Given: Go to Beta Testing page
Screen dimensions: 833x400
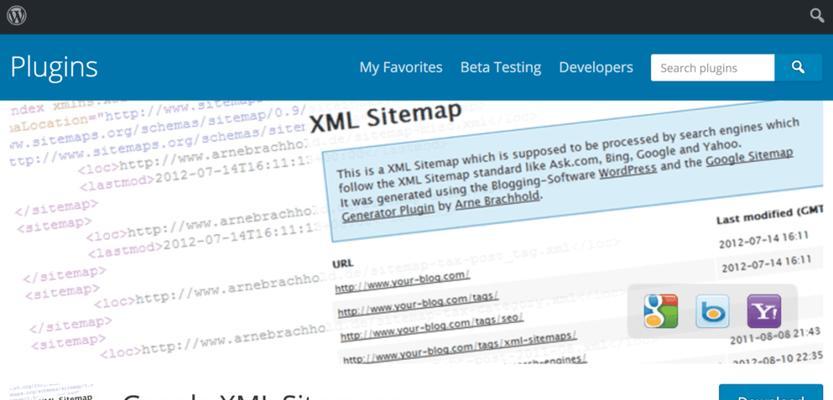Looking at the screenshot, I should point(500,67).
